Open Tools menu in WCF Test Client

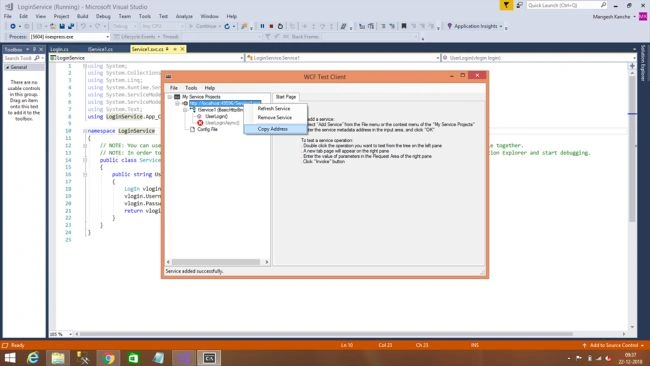tap(191, 88)
